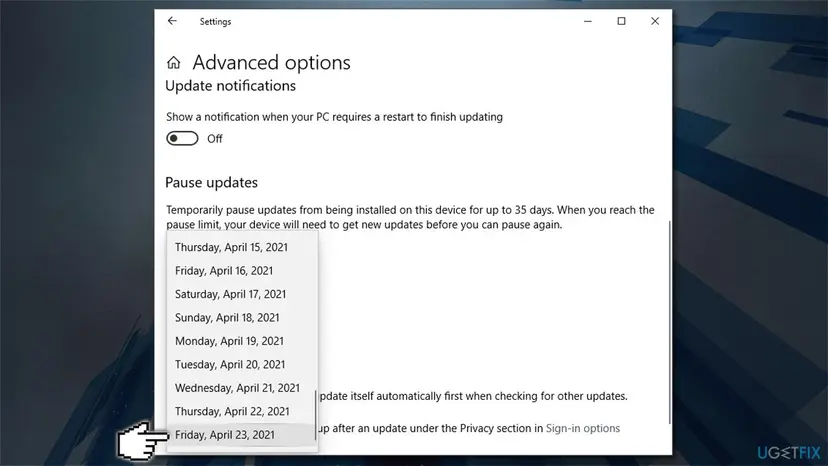The height and width of the screenshot is (466, 828).
Task: Maximize the Settings window
Action: (622, 21)
